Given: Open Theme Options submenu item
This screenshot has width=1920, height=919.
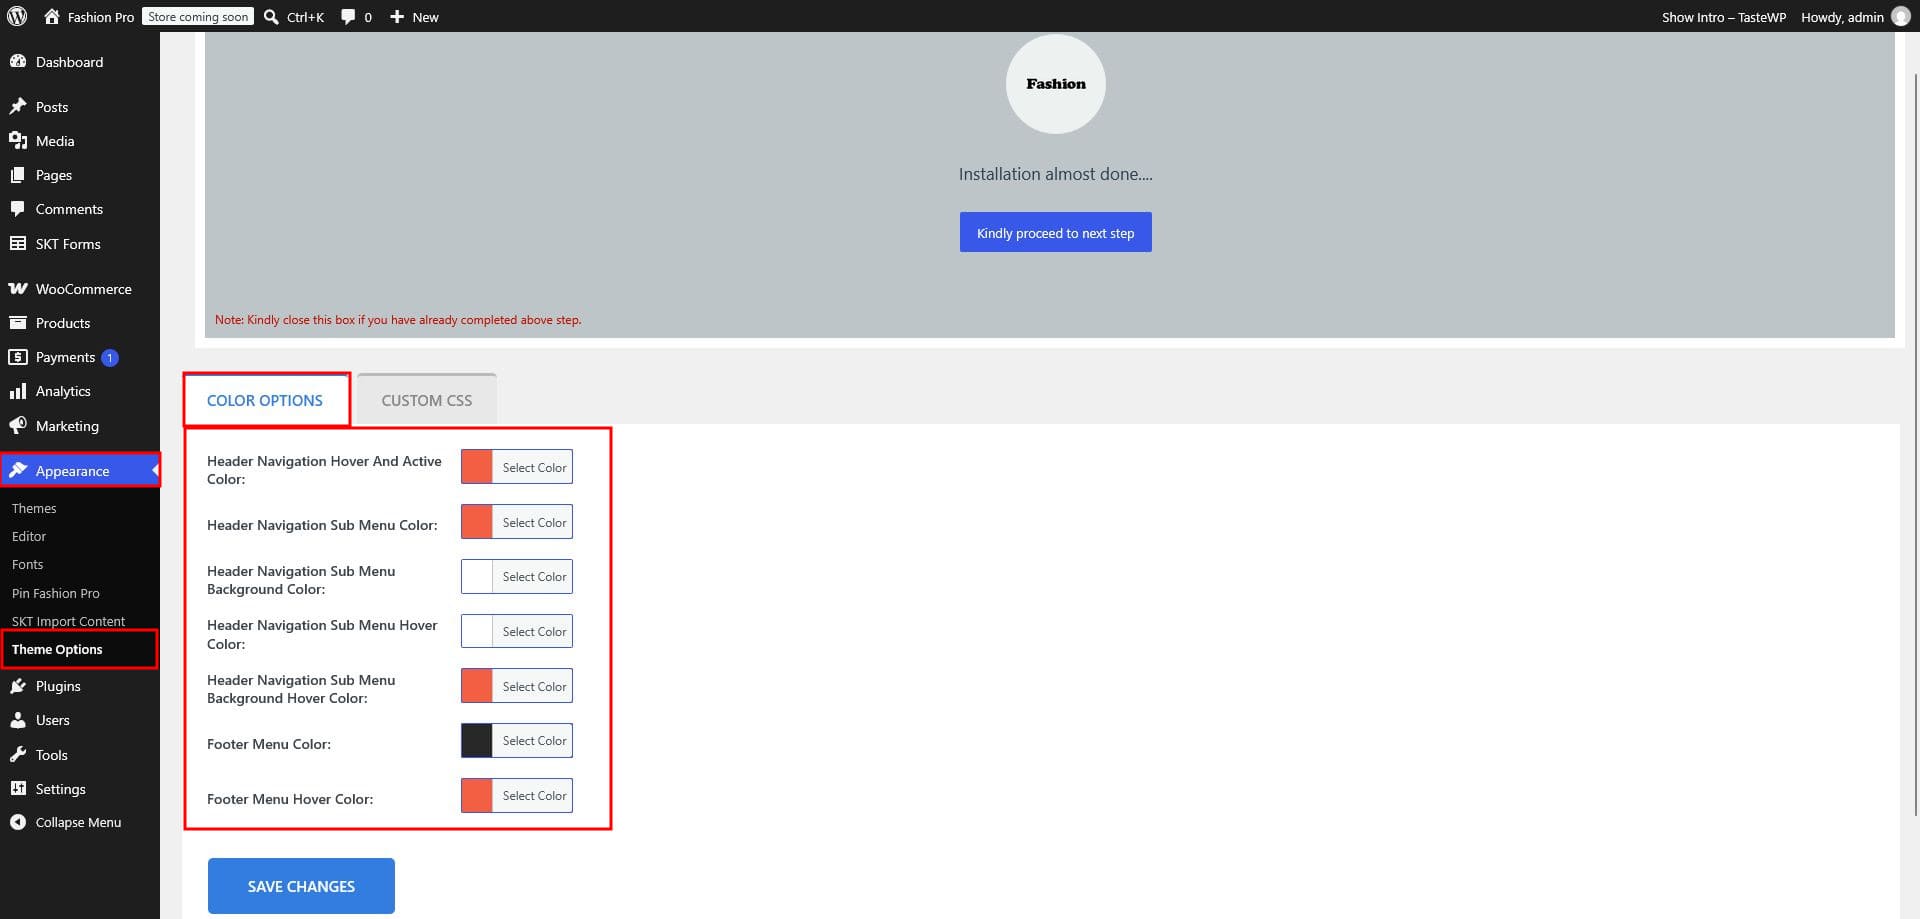Looking at the screenshot, I should (57, 649).
